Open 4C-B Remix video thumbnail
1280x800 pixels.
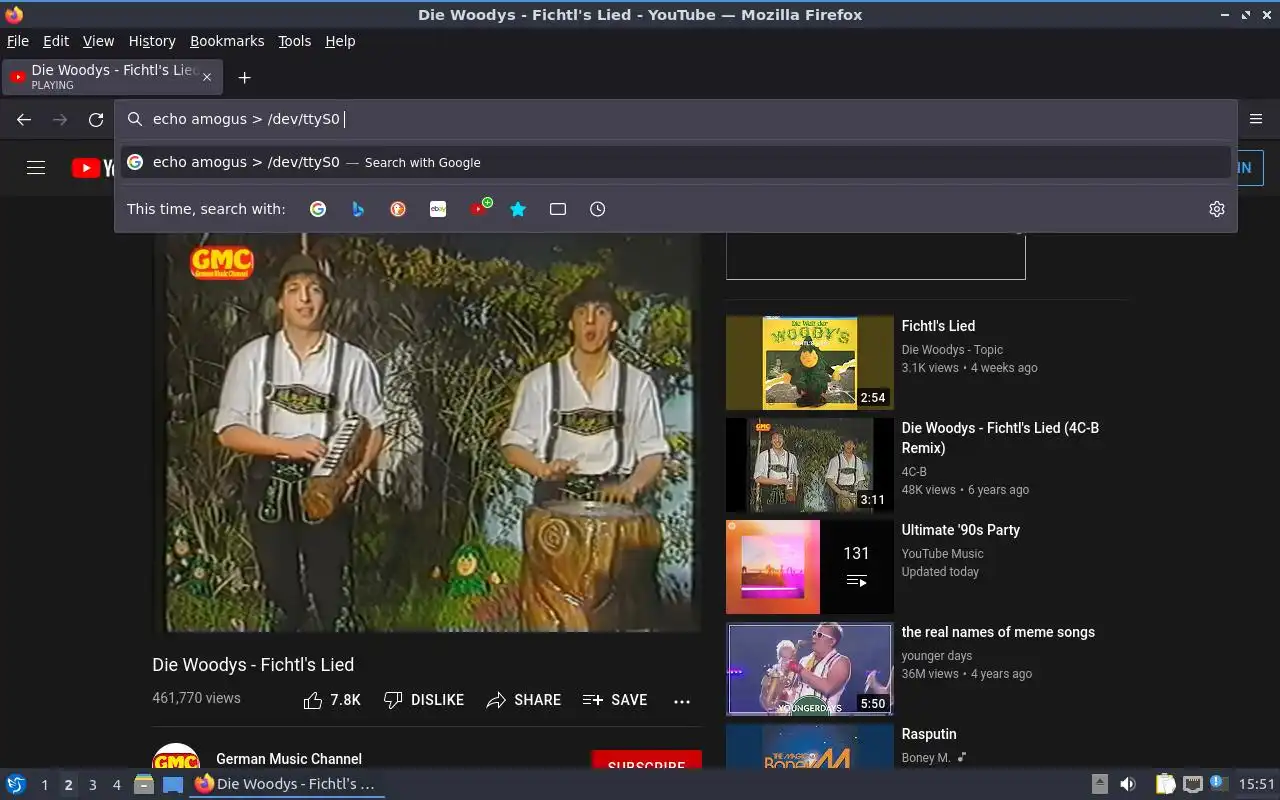(x=809, y=465)
